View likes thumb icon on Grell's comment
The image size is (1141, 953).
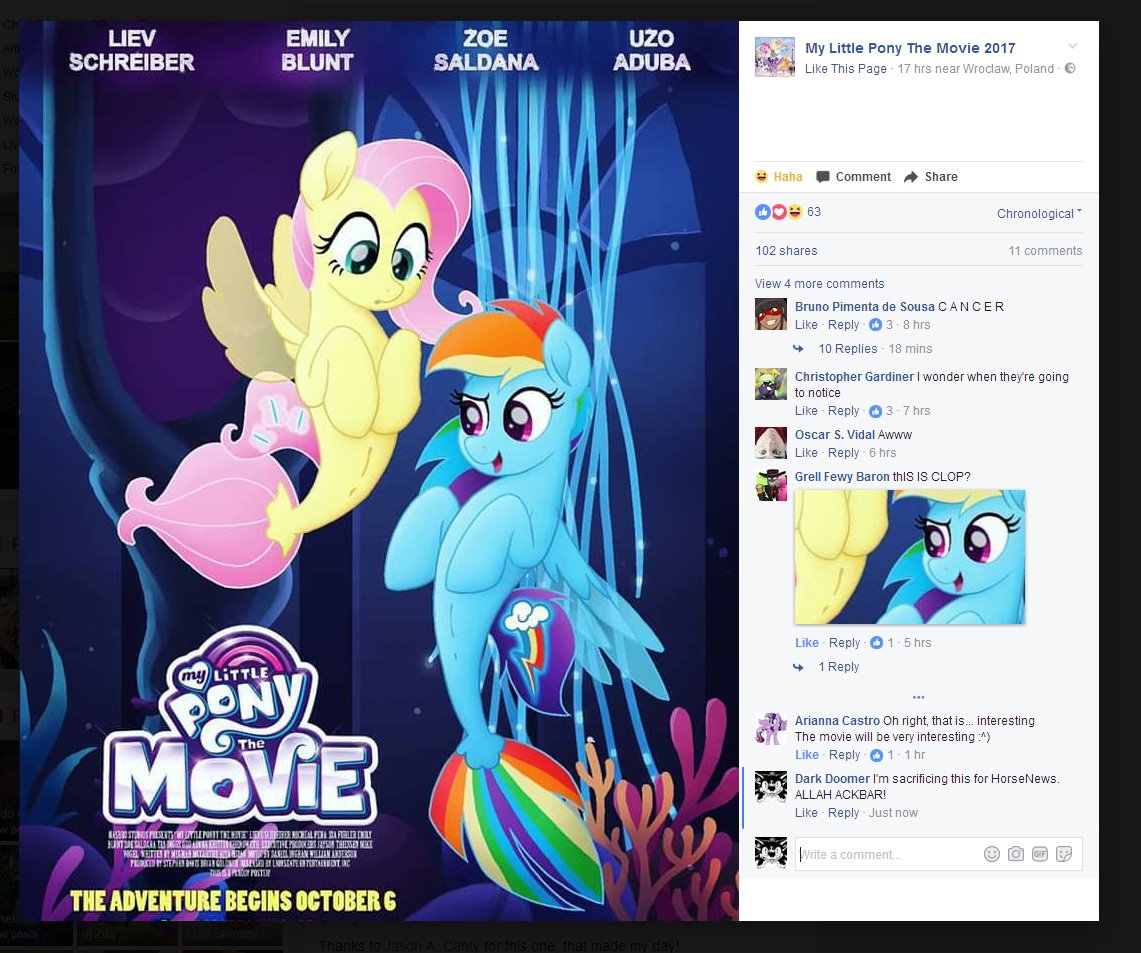tap(877, 642)
